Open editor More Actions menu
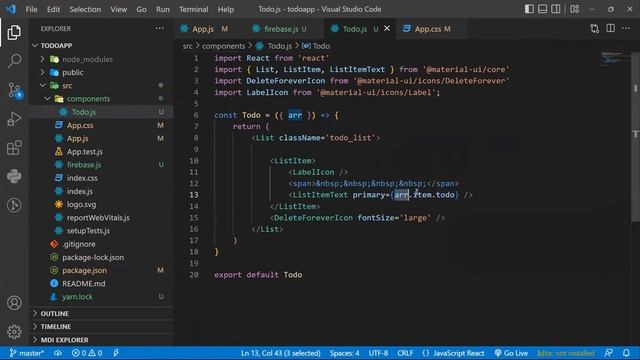 626,29
